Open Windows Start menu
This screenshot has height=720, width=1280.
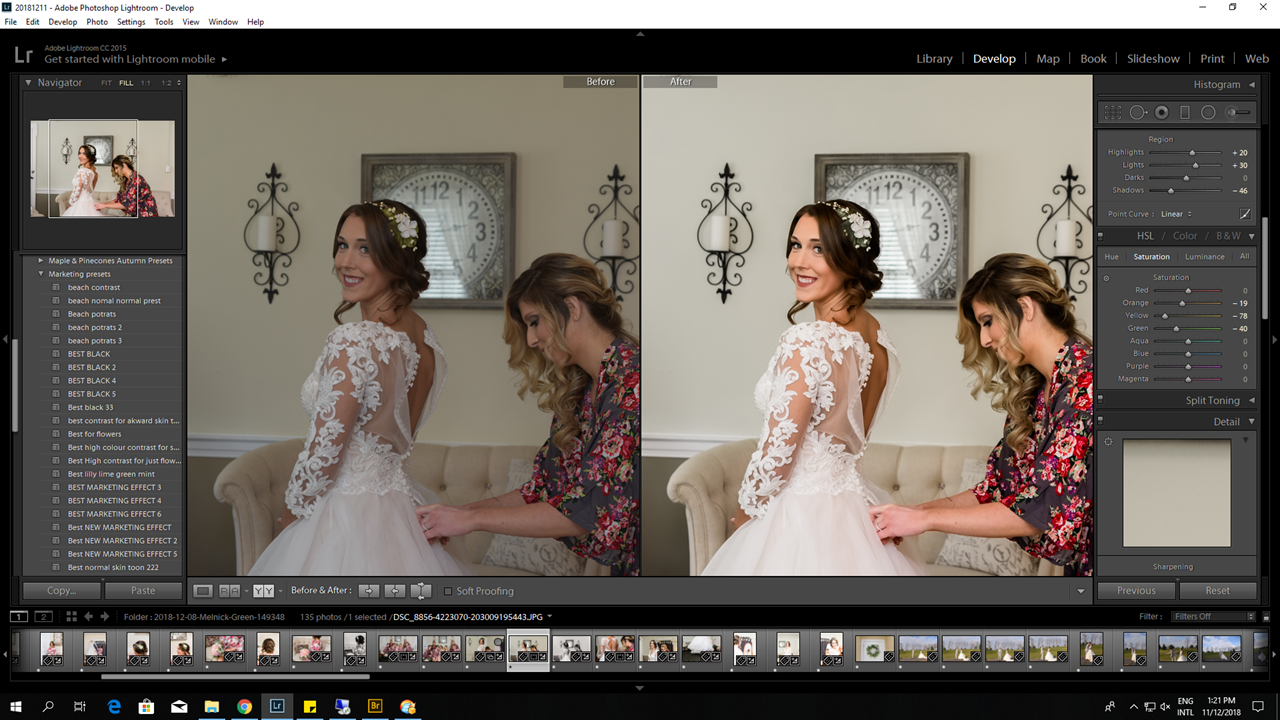16,706
